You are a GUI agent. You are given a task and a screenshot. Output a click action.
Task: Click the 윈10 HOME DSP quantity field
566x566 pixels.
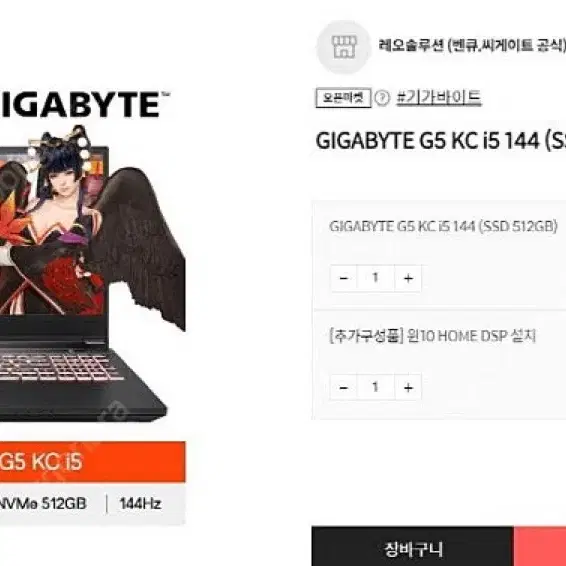376,388
